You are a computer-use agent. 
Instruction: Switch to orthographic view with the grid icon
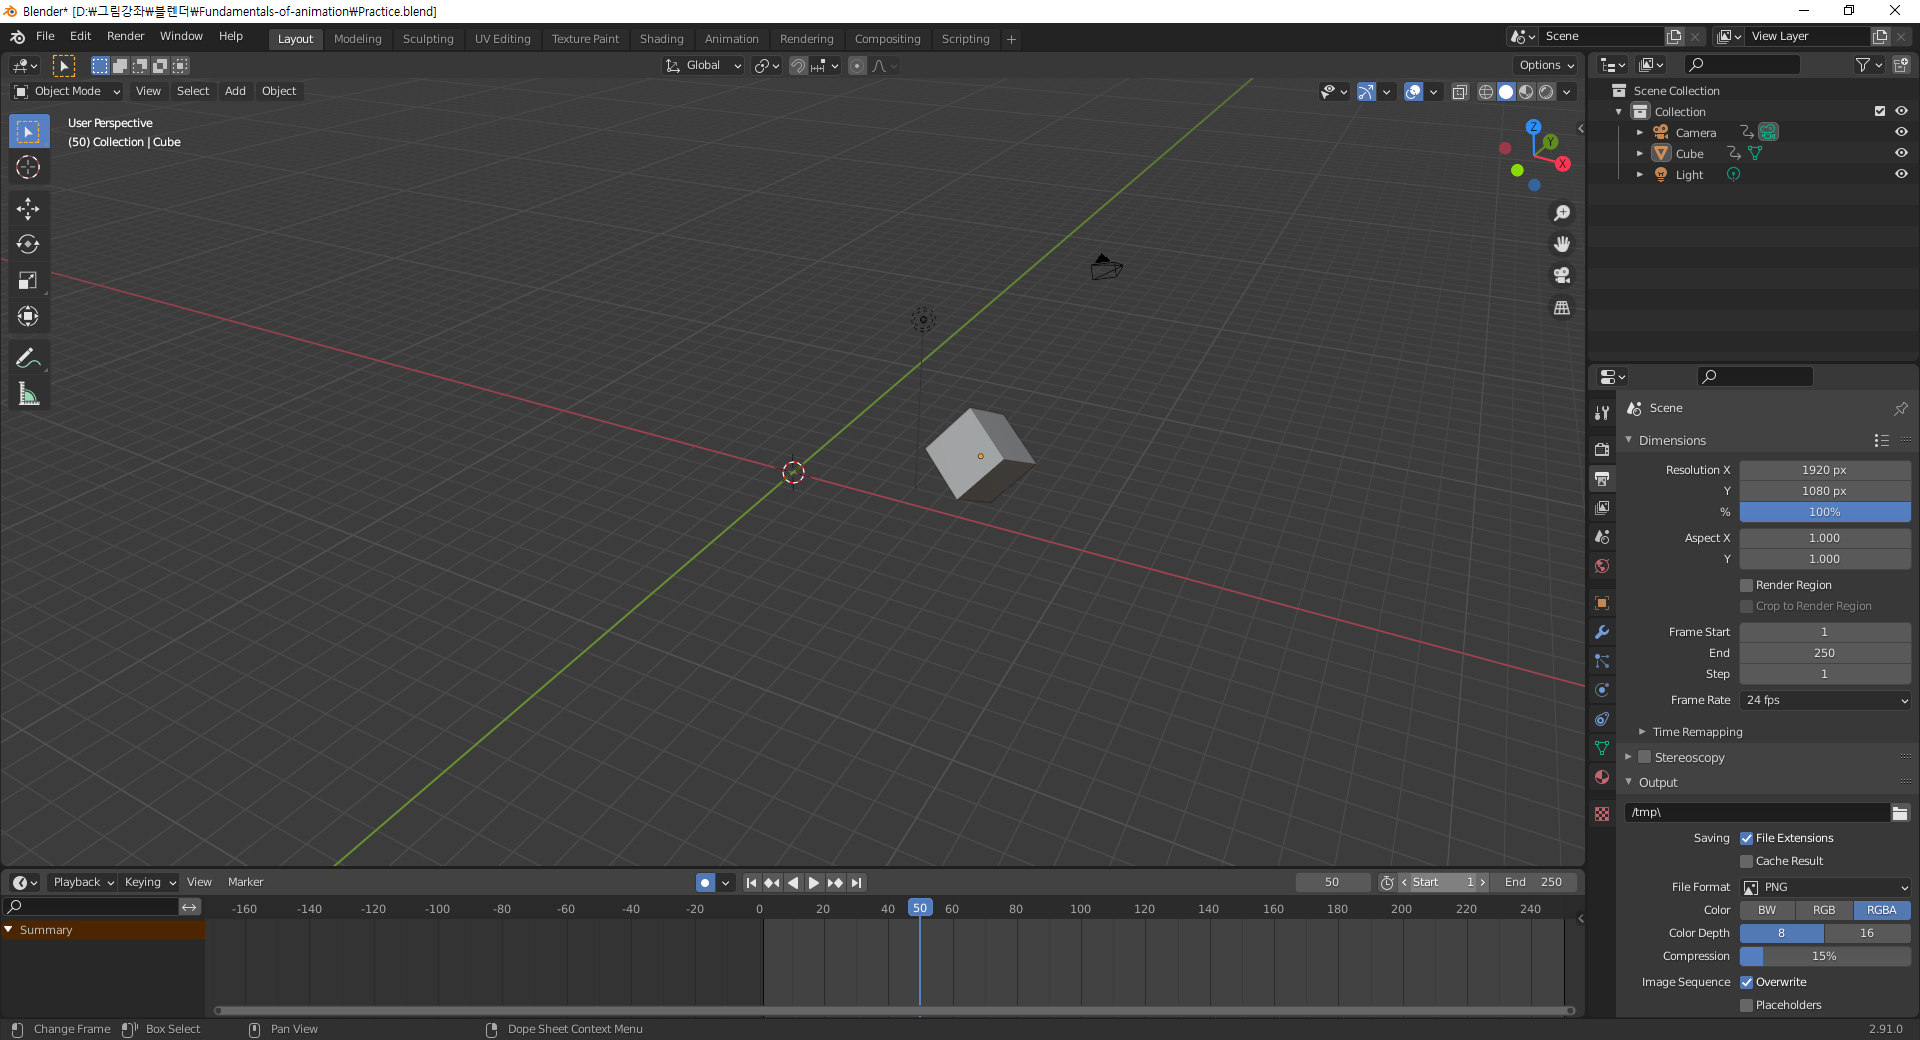tap(1561, 307)
